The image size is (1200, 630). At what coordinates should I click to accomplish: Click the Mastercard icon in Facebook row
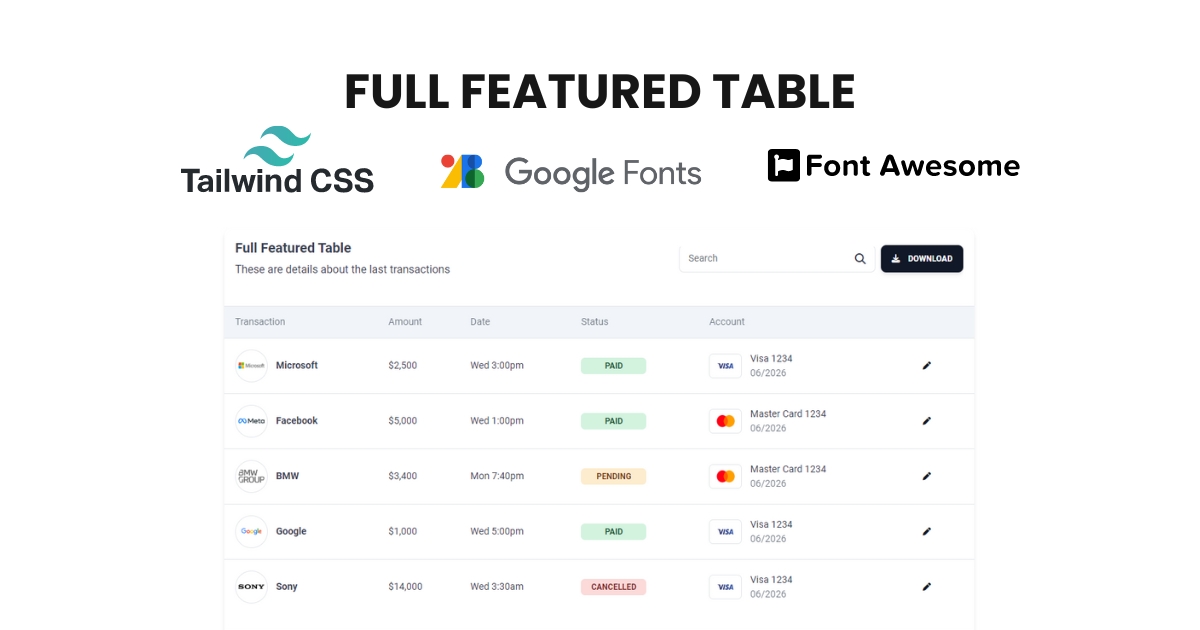725,421
